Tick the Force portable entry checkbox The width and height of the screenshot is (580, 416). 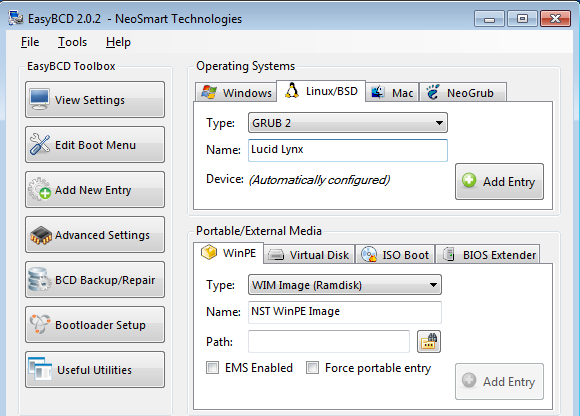[312, 368]
